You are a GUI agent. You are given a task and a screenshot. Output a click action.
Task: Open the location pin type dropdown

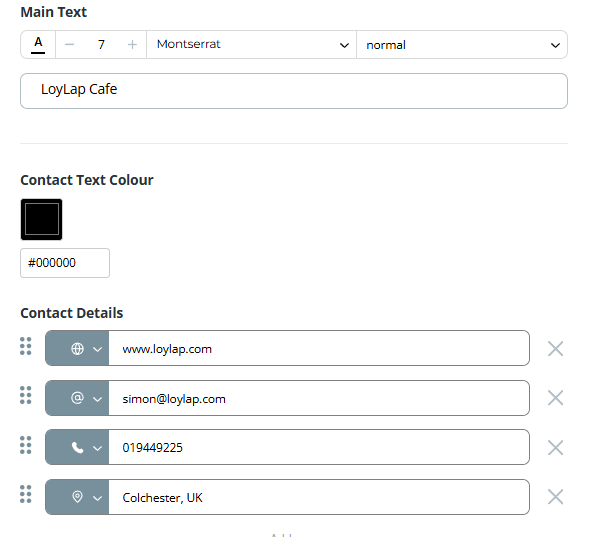pos(77,497)
